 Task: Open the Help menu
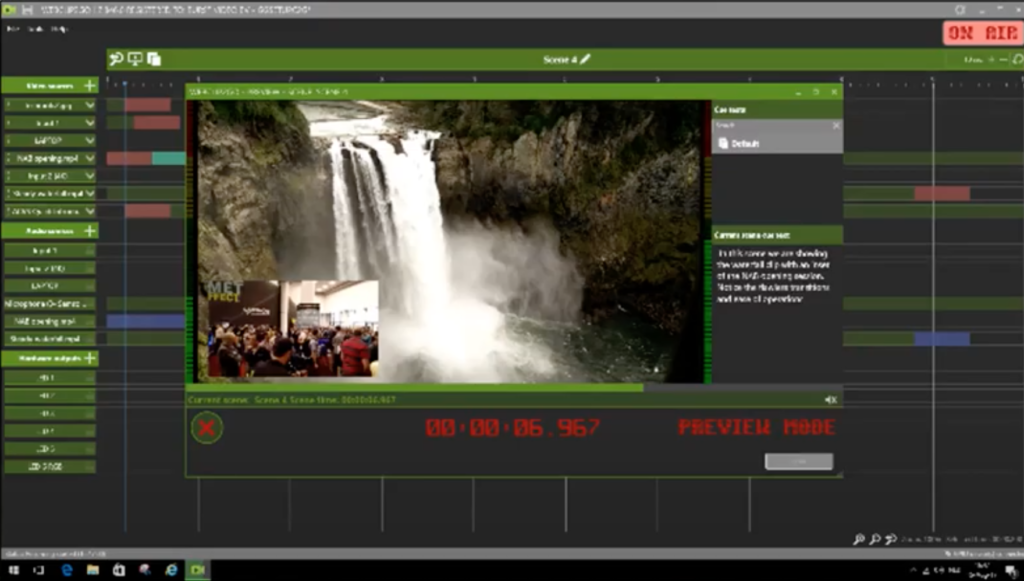click(59, 29)
